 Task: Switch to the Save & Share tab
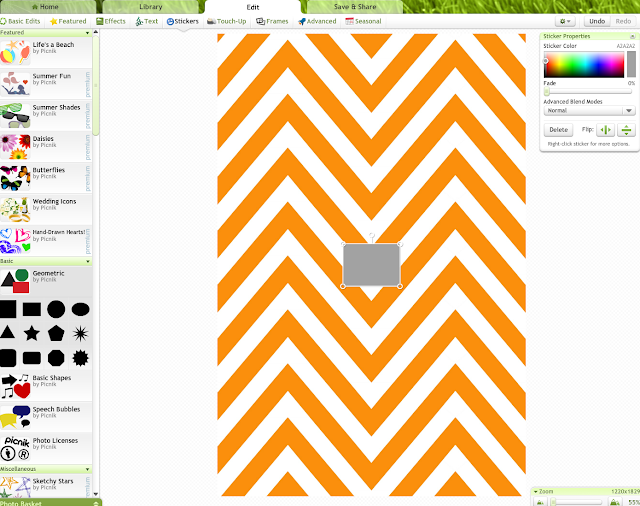[355, 7]
